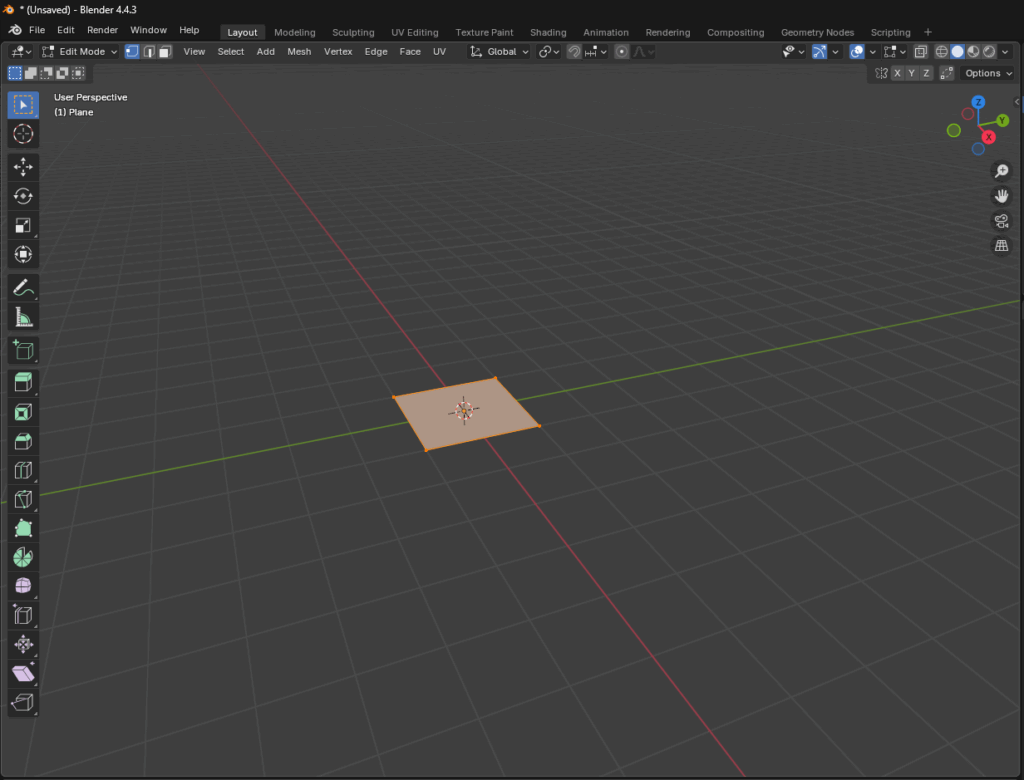Activate the Extrude Region tool
This screenshot has height=780, width=1024.
pyautogui.click(x=23, y=382)
